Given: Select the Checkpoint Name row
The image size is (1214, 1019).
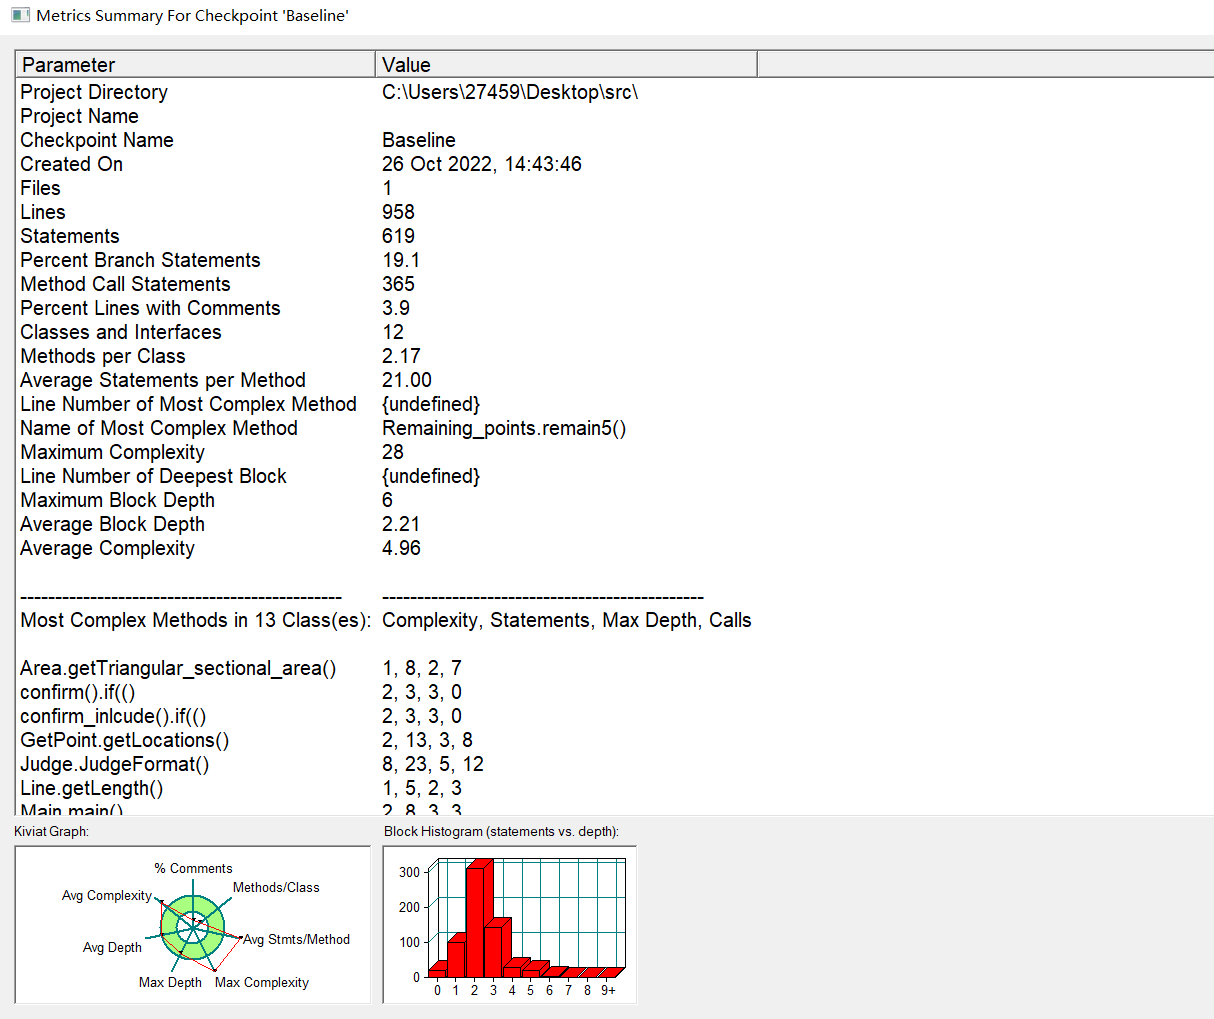Looking at the screenshot, I should [97, 140].
